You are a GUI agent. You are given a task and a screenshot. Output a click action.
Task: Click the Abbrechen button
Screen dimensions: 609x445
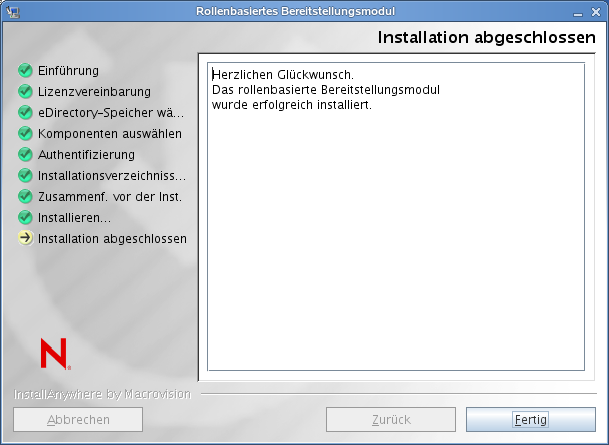coord(78,419)
